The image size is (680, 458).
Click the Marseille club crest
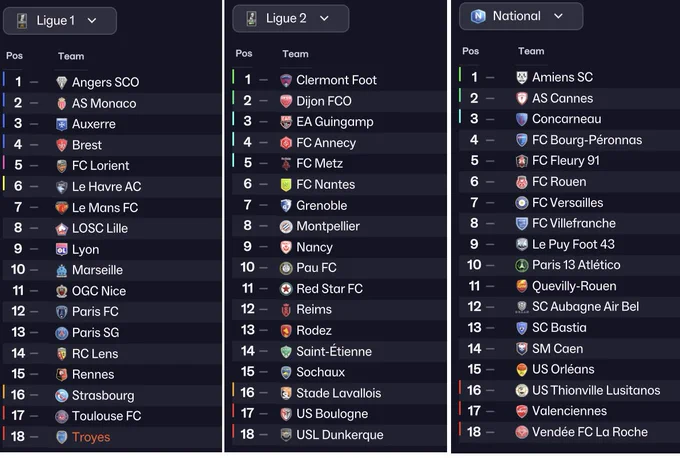tap(62, 270)
